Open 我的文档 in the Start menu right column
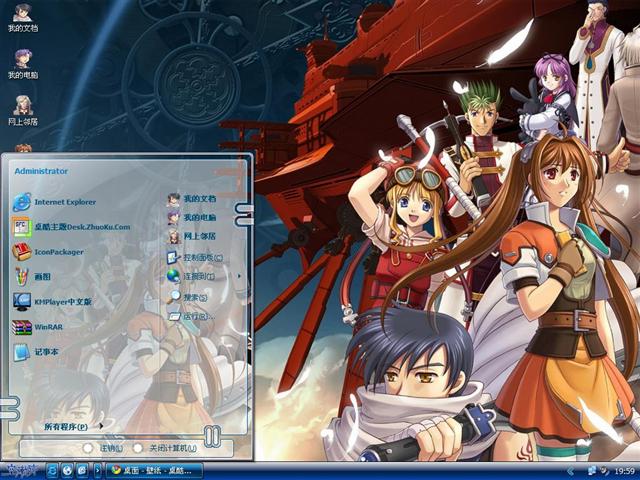The image size is (640, 480). (x=192, y=199)
